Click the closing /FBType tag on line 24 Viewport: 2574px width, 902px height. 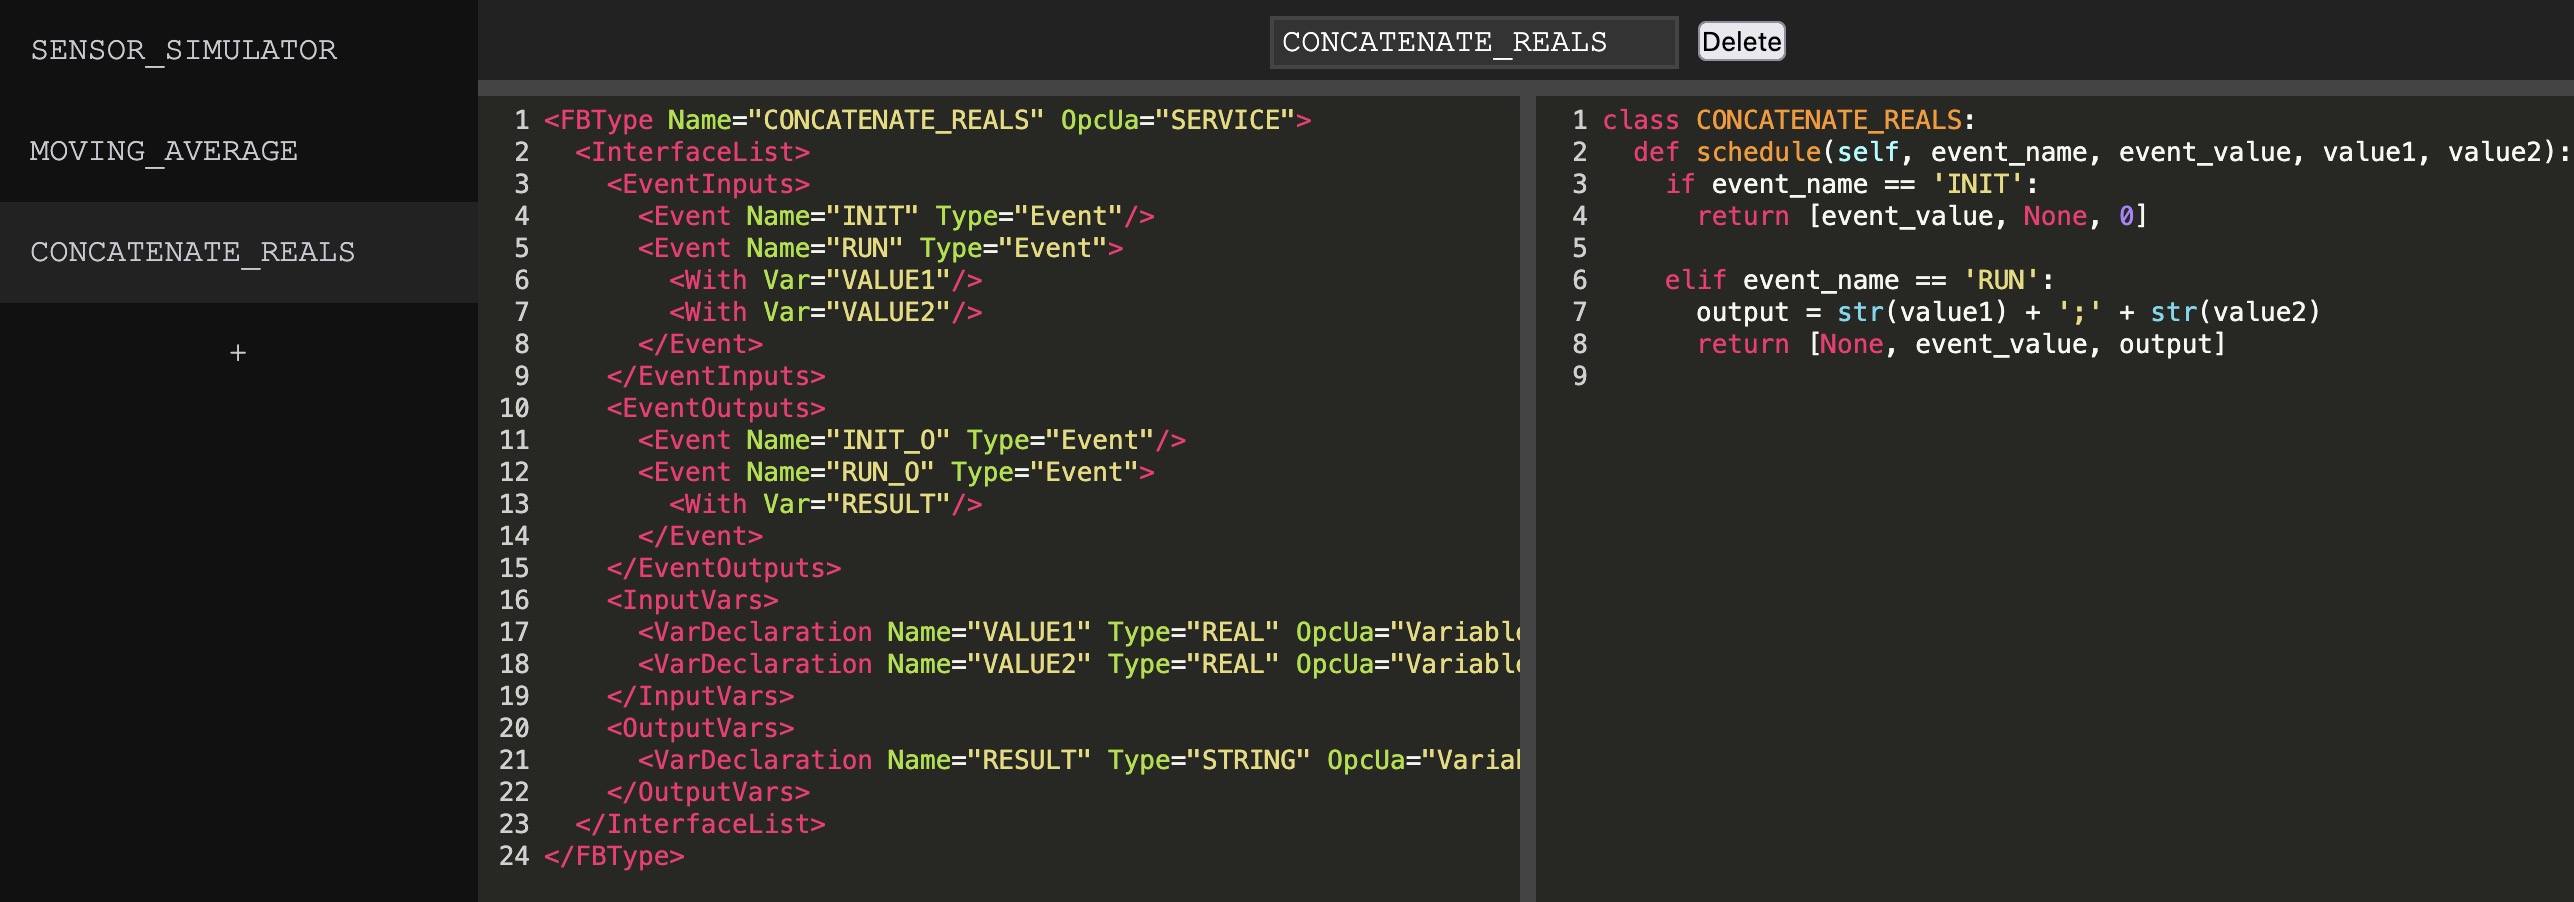coord(614,856)
